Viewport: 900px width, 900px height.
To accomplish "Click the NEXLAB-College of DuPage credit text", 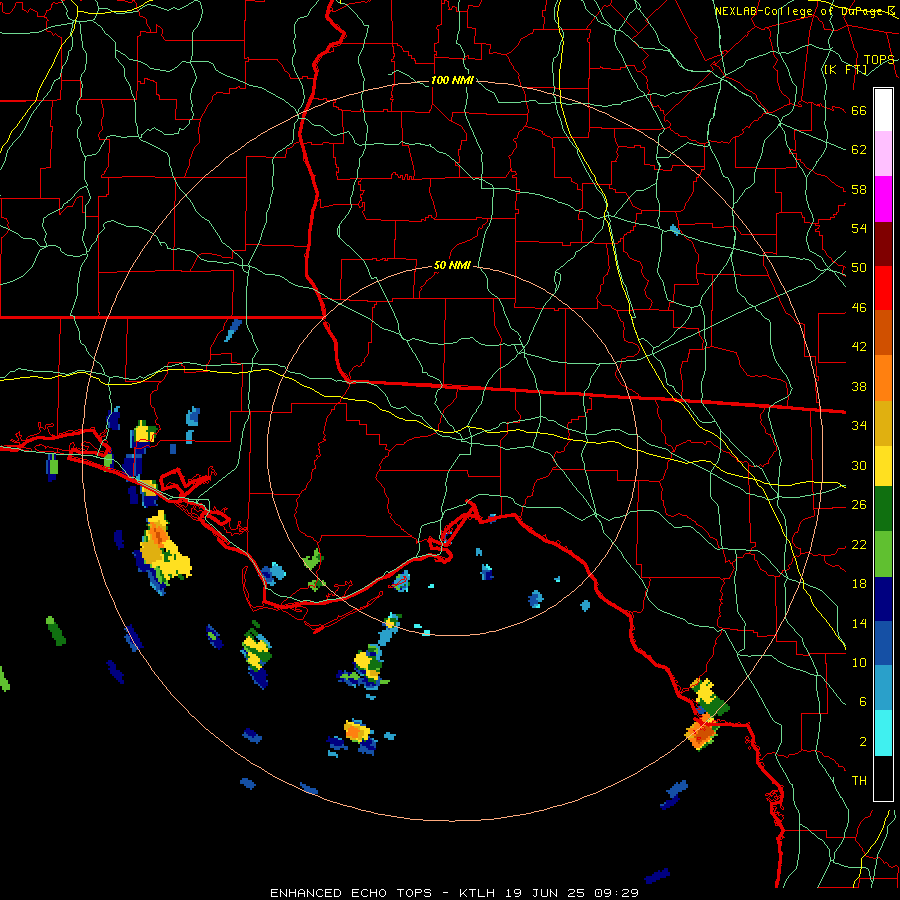I will 805,11.
